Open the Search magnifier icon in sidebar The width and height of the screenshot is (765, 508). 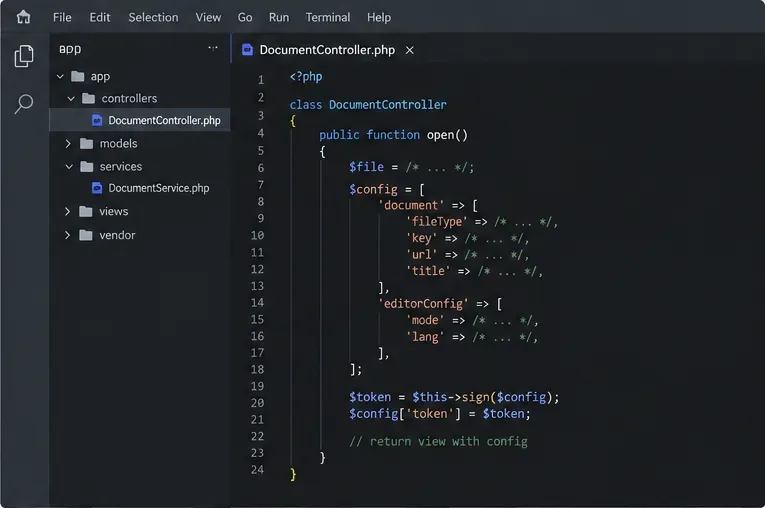[24, 104]
